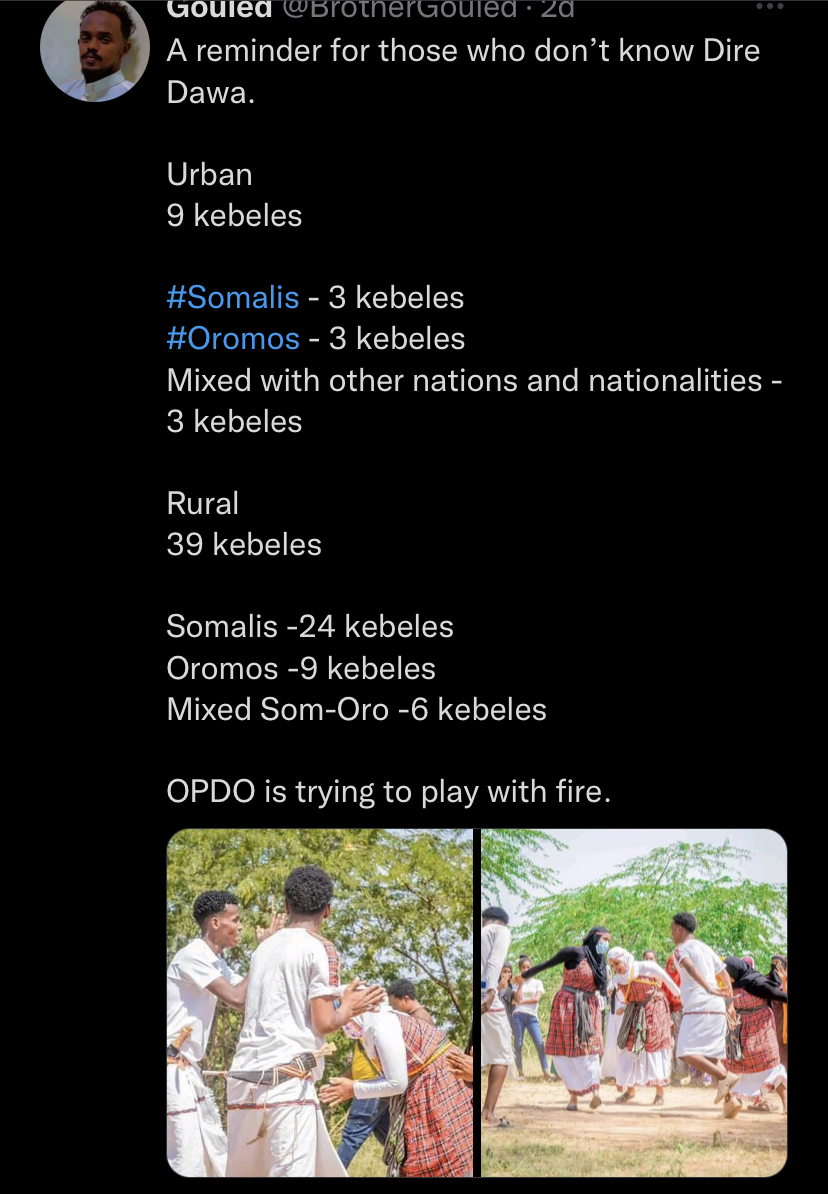Select the line 'A reminder for those who don't know Dire'
828x1194 pixels.
(463, 51)
